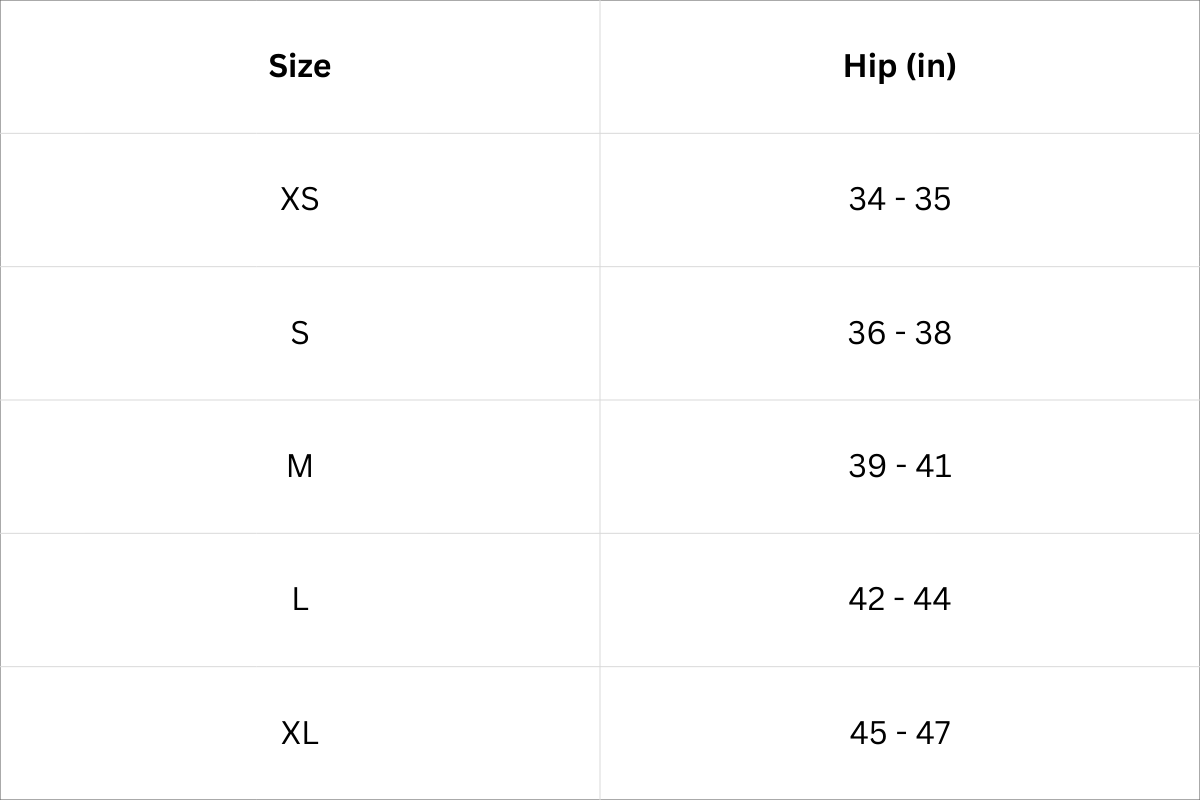
Task: Click the 34 - 35 hip range
Action: (899, 199)
